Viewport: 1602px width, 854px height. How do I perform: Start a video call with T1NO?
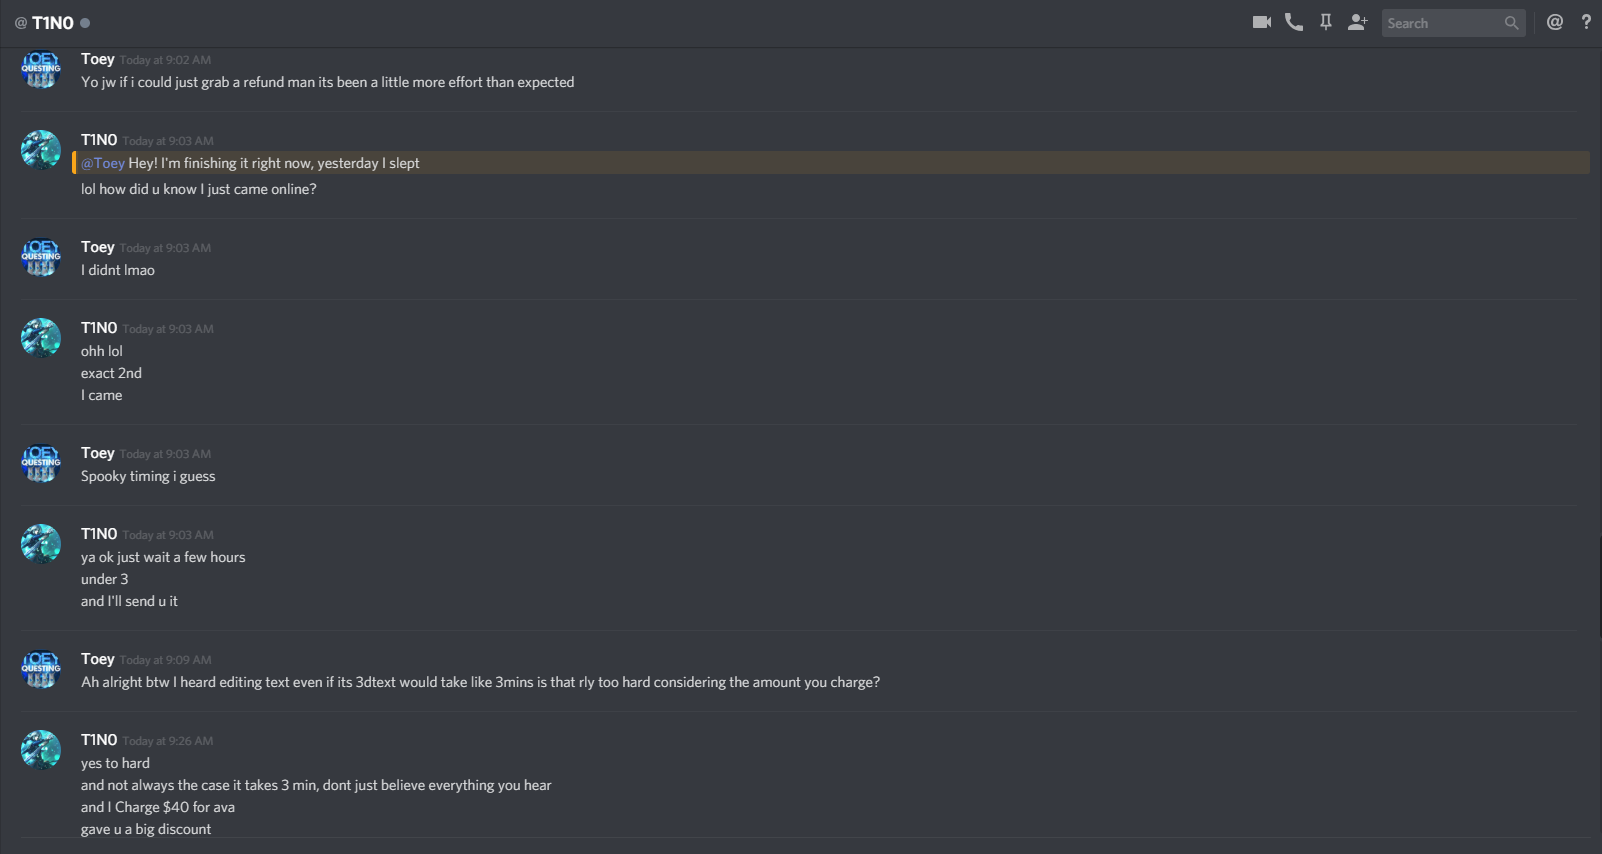pyautogui.click(x=1262, y=22)
